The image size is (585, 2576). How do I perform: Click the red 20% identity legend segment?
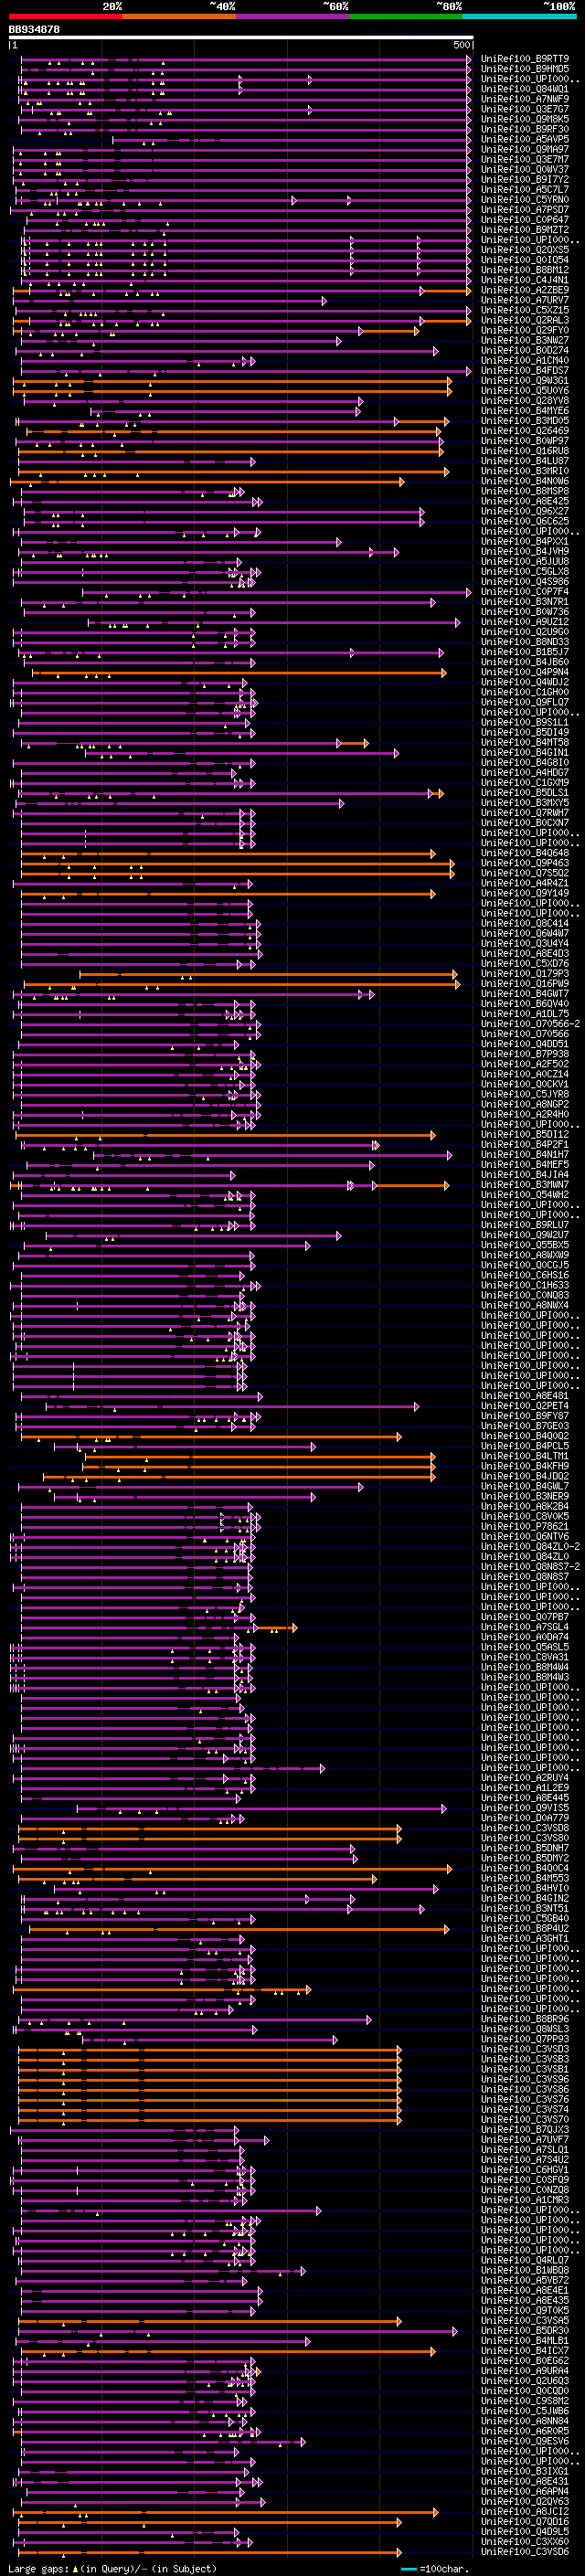pyautogui.click(x=65, y=16)
